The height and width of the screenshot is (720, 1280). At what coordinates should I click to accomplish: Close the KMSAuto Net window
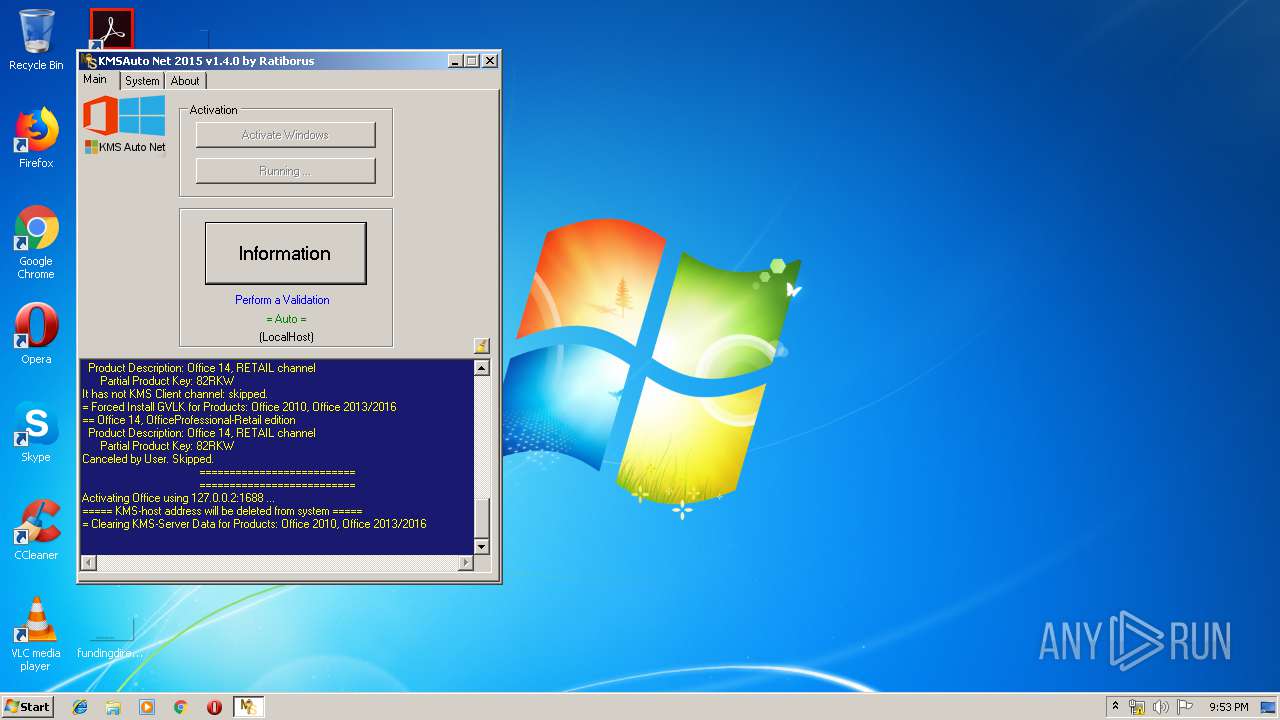coord(490,61)
